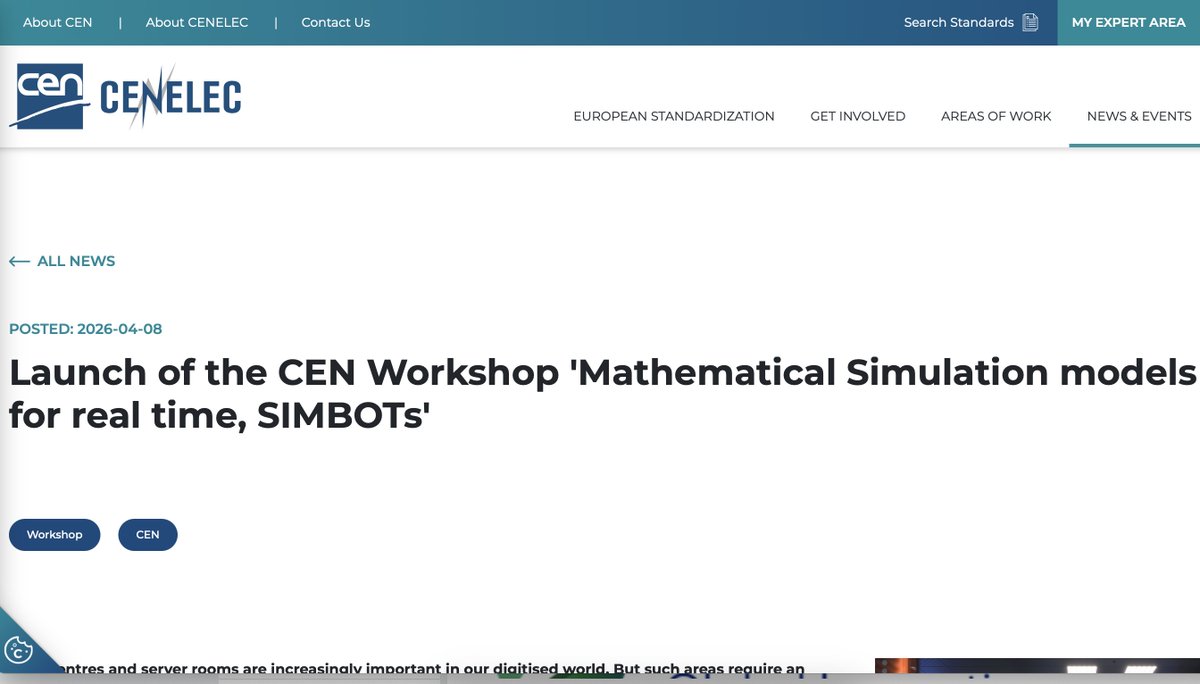Open the cookie settings icon

click(19, 650)
